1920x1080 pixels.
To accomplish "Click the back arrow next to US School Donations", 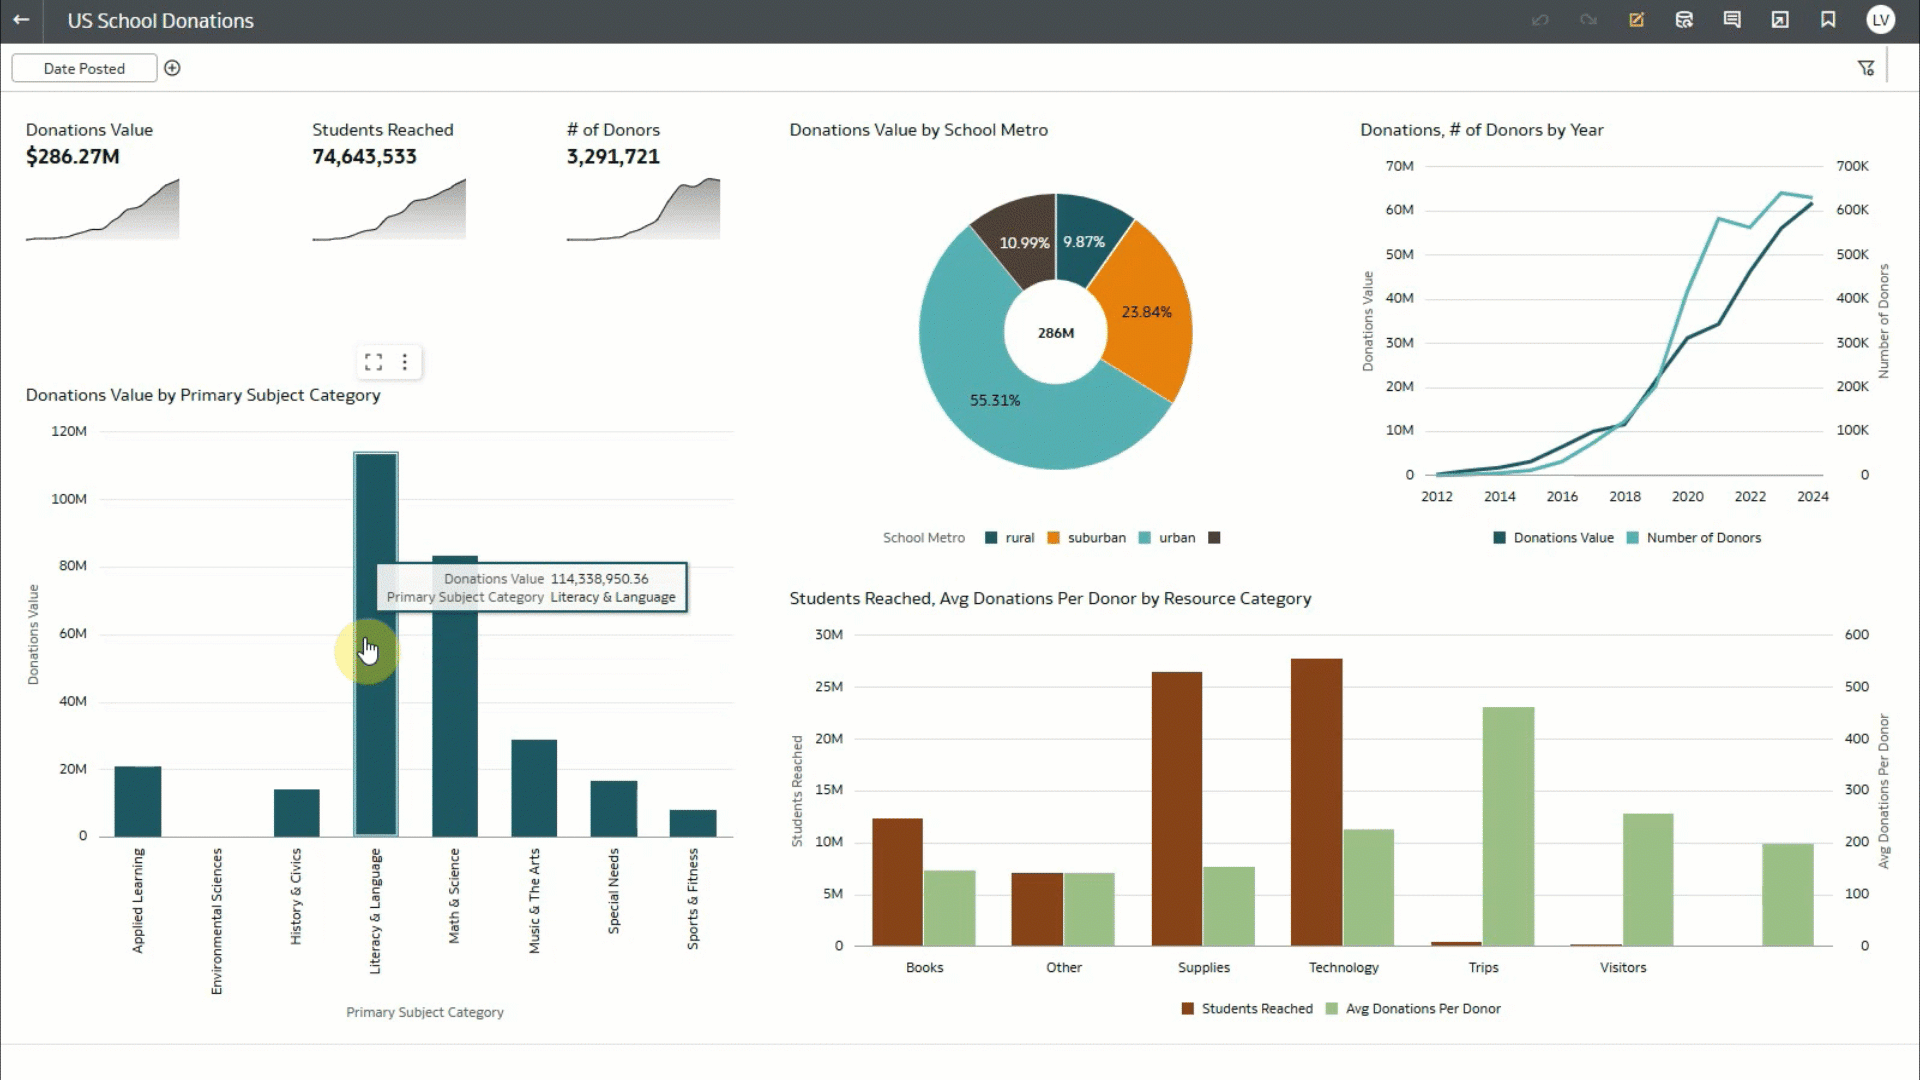I will (21, 20).
